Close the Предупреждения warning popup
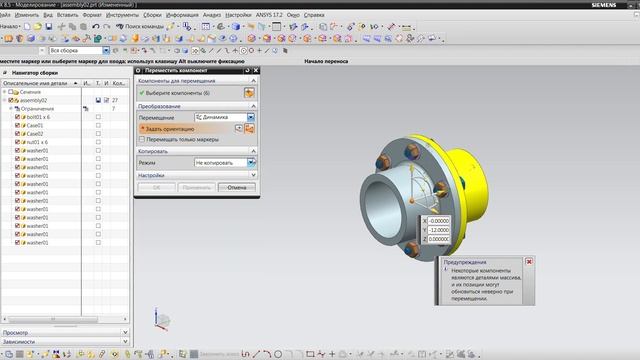Viewport: 640px width, 360px height. click(x=529, y=261)
